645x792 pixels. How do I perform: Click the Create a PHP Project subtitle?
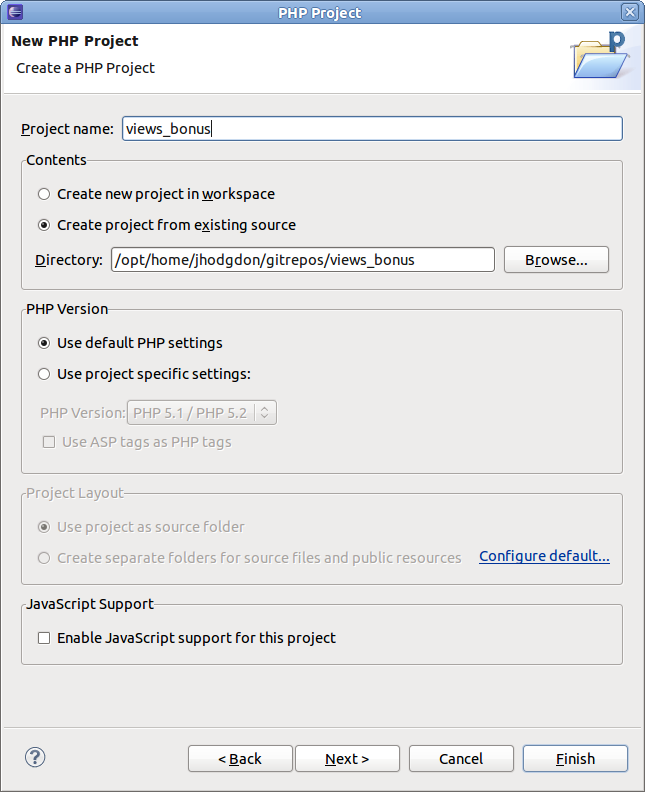pos(85,68)
